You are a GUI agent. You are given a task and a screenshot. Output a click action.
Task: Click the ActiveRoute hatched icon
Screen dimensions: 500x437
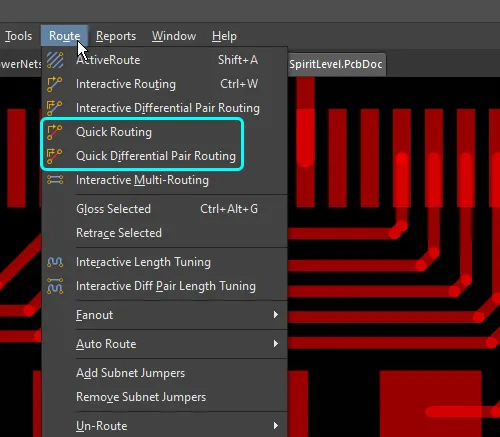pyautogui.click(x=55, y=60)
